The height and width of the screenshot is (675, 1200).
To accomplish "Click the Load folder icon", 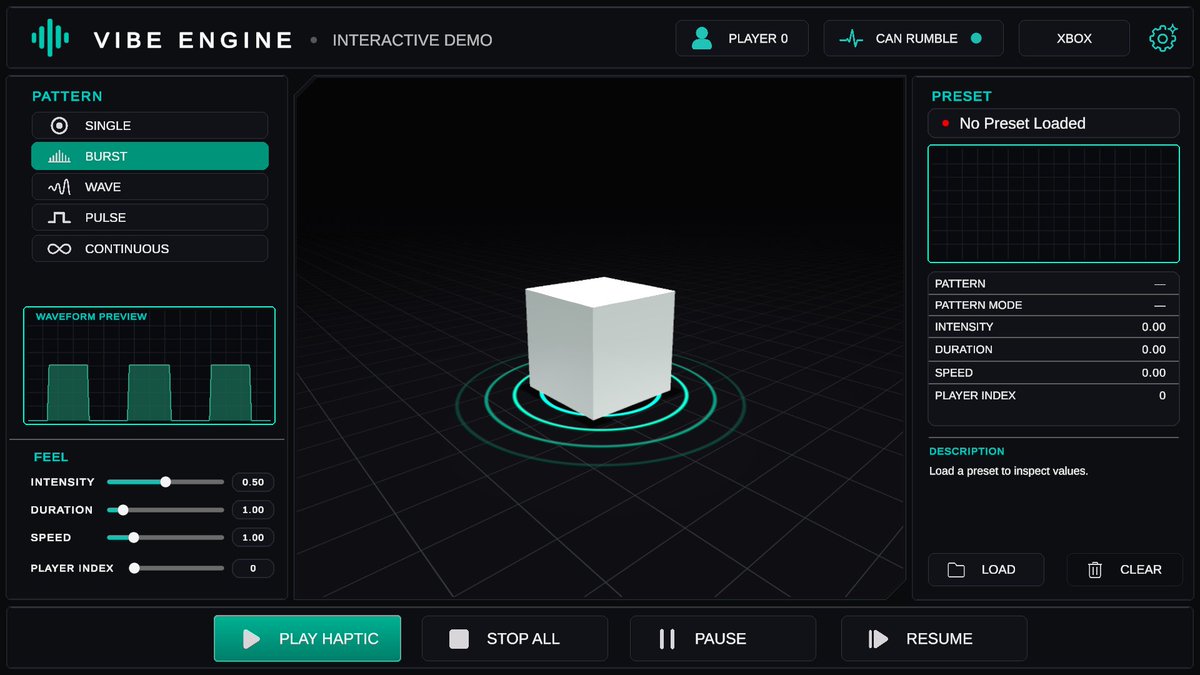I will (956, 570).
